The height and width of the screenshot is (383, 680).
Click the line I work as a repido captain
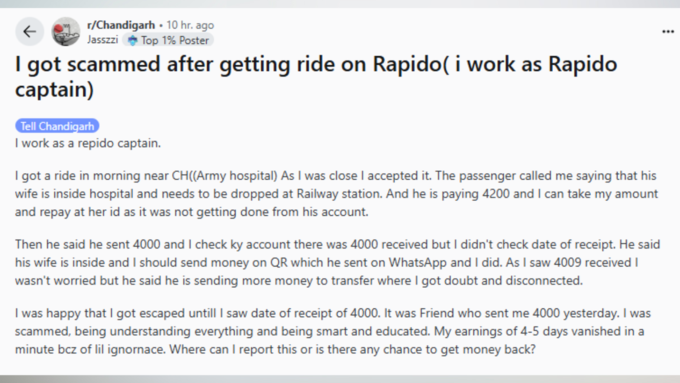88,143
